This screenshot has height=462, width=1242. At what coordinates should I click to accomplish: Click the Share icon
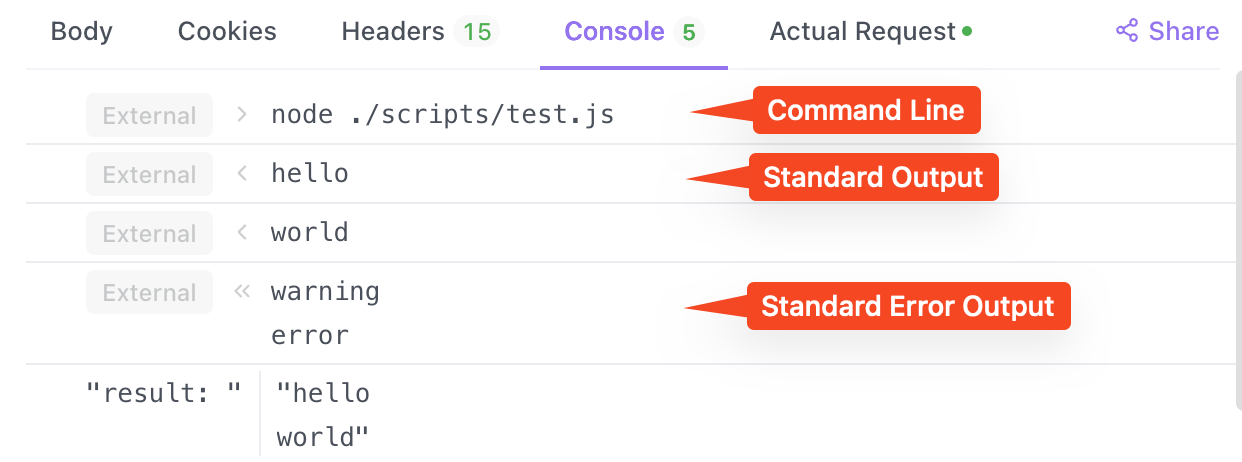click(x=1127, y=32)
